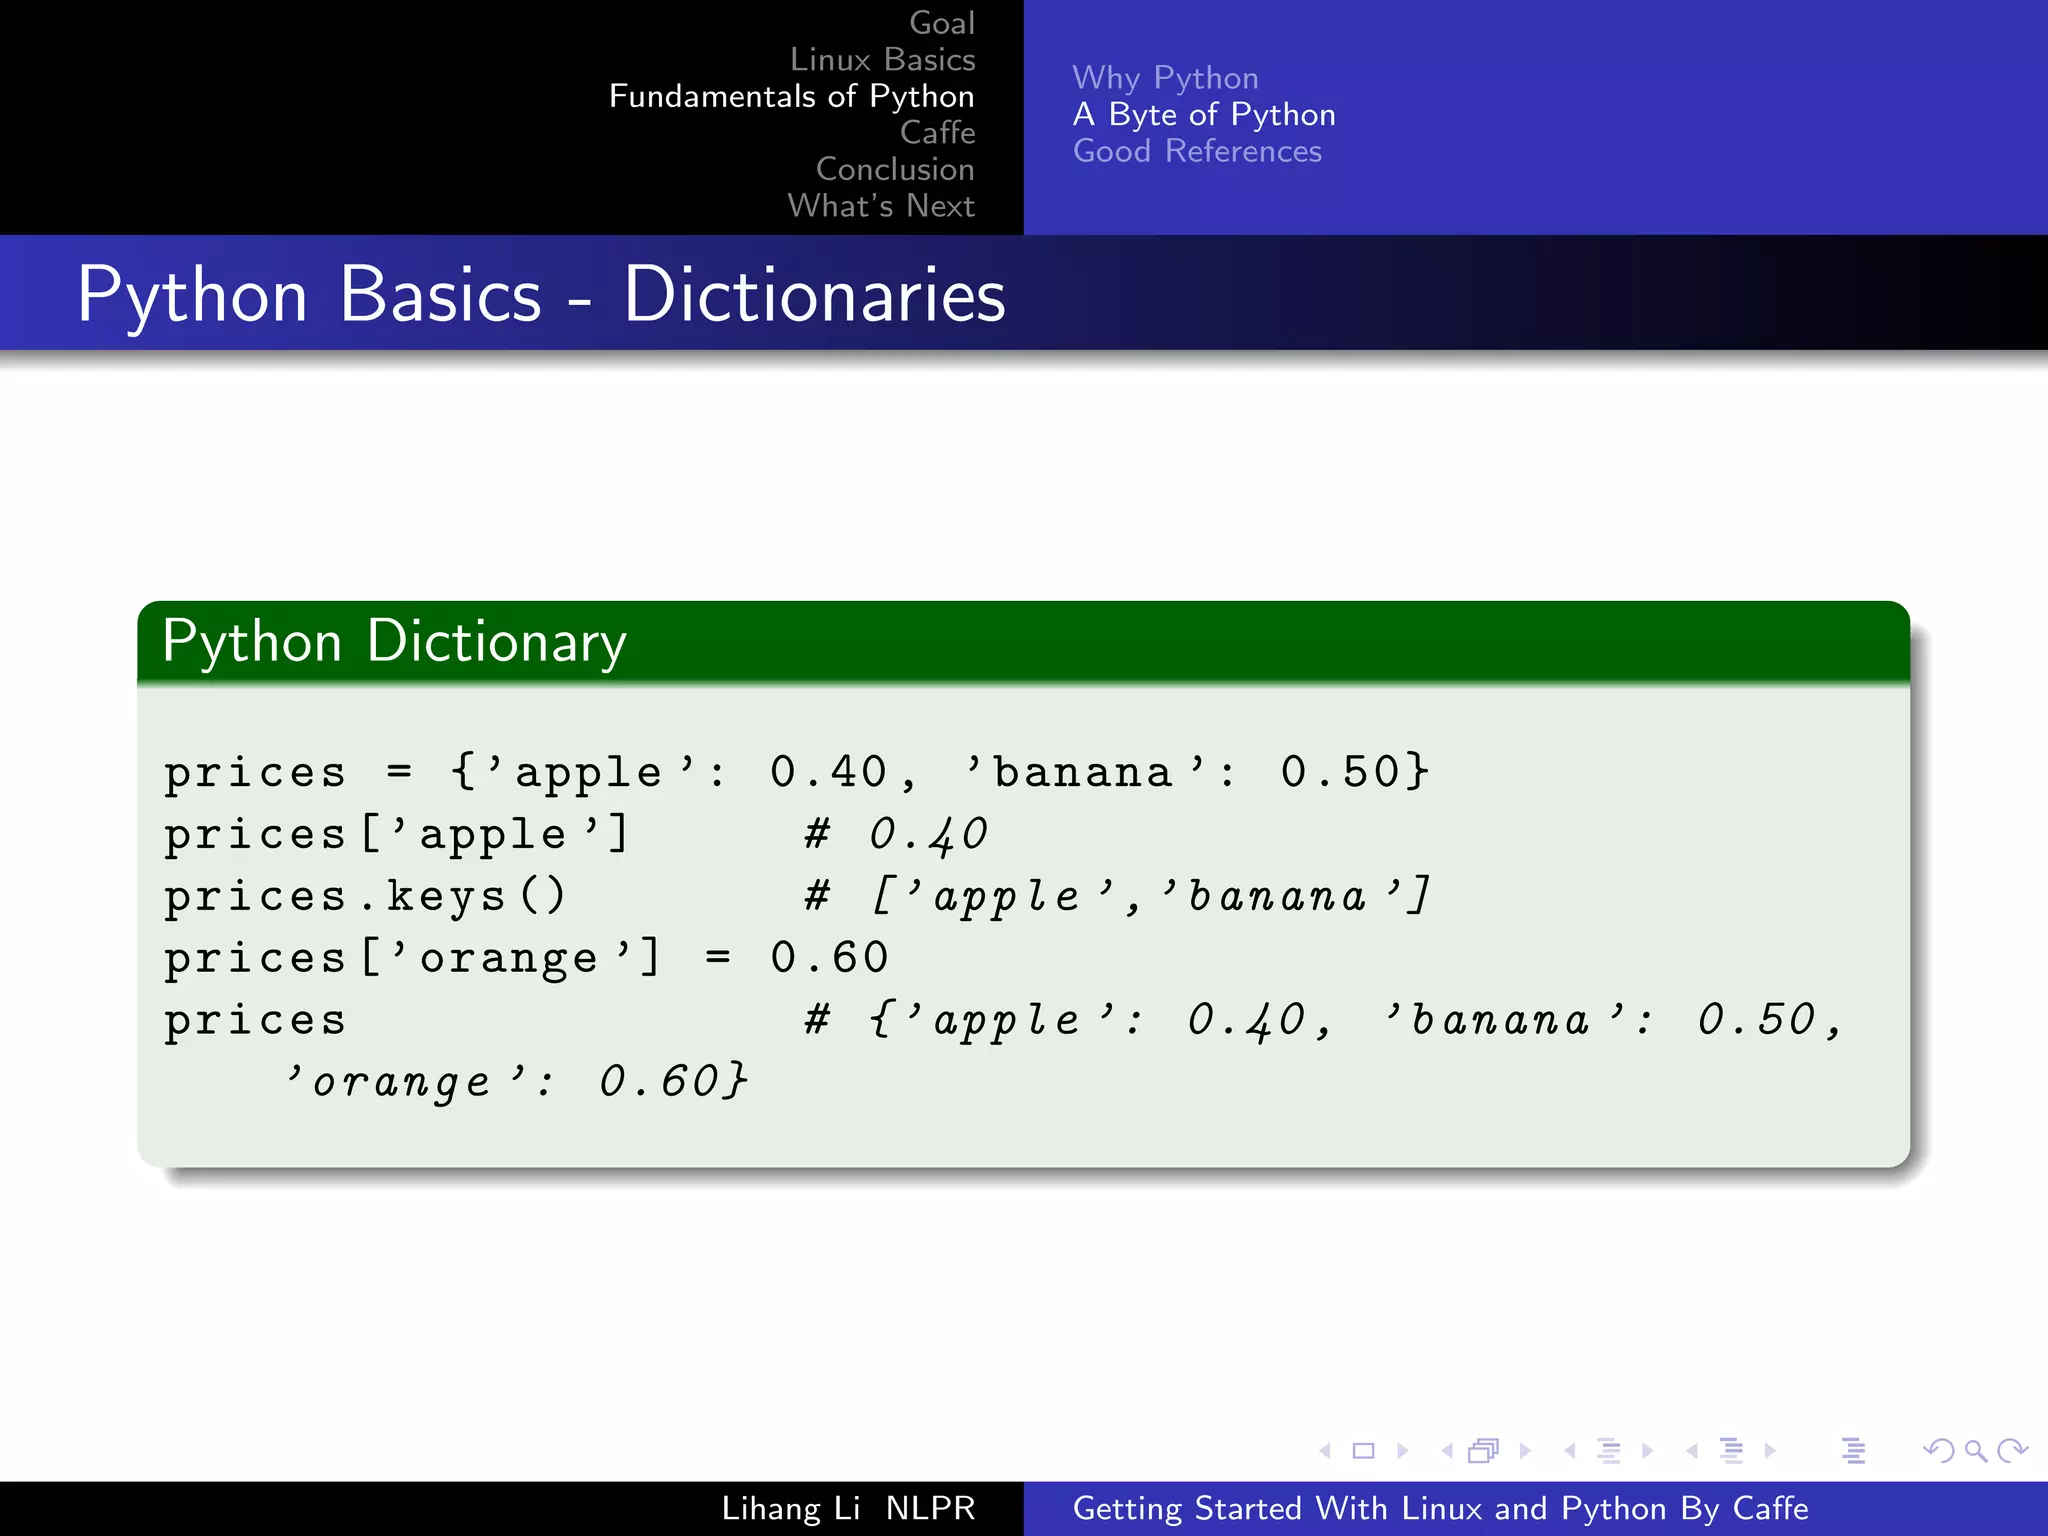This screenshot has width=2048, height=1536.
Task: Click the # 0.40 comment
Action: coord(897,835)
